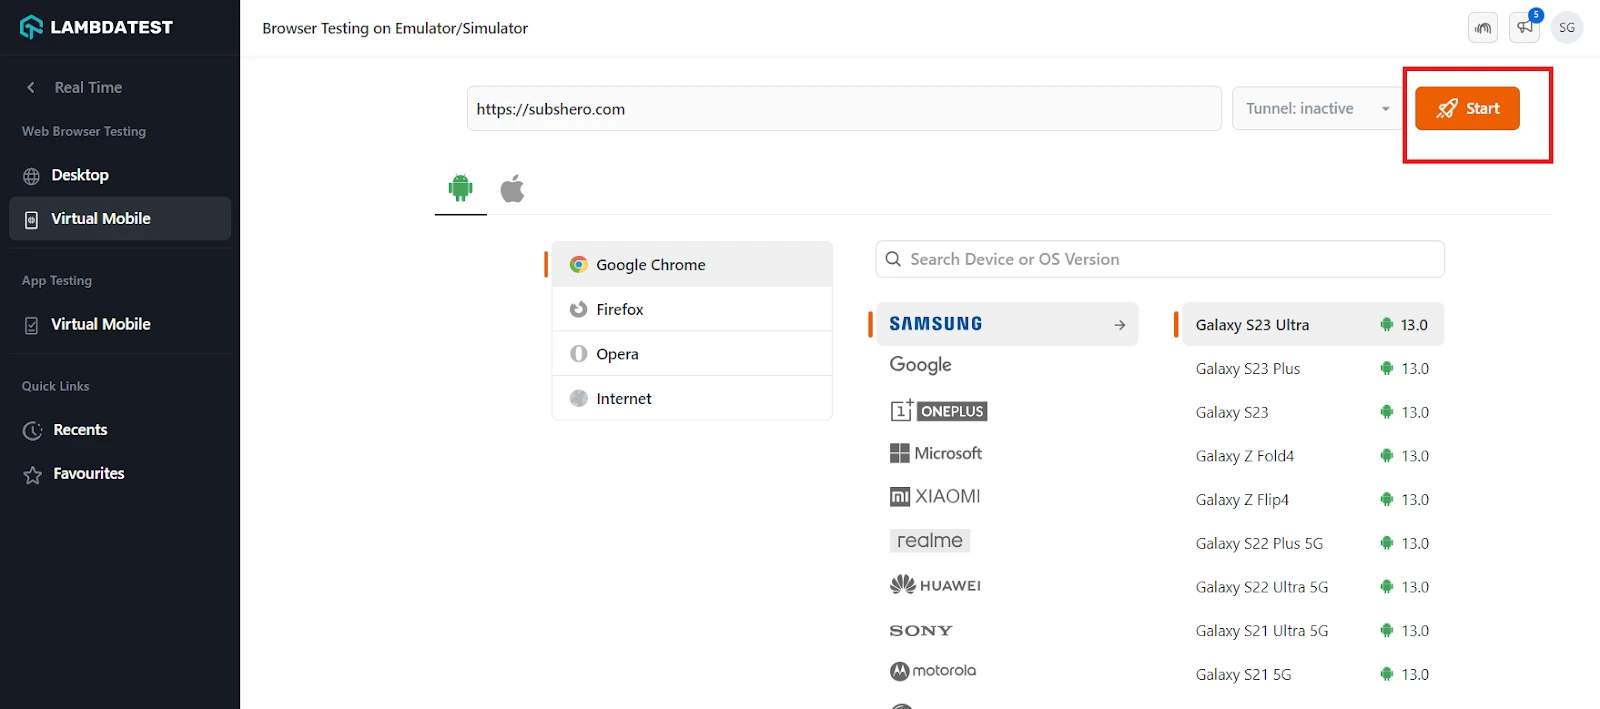Click the App Testing Virtual Mobile icon
1600x709 pixels.
(31, 326)
